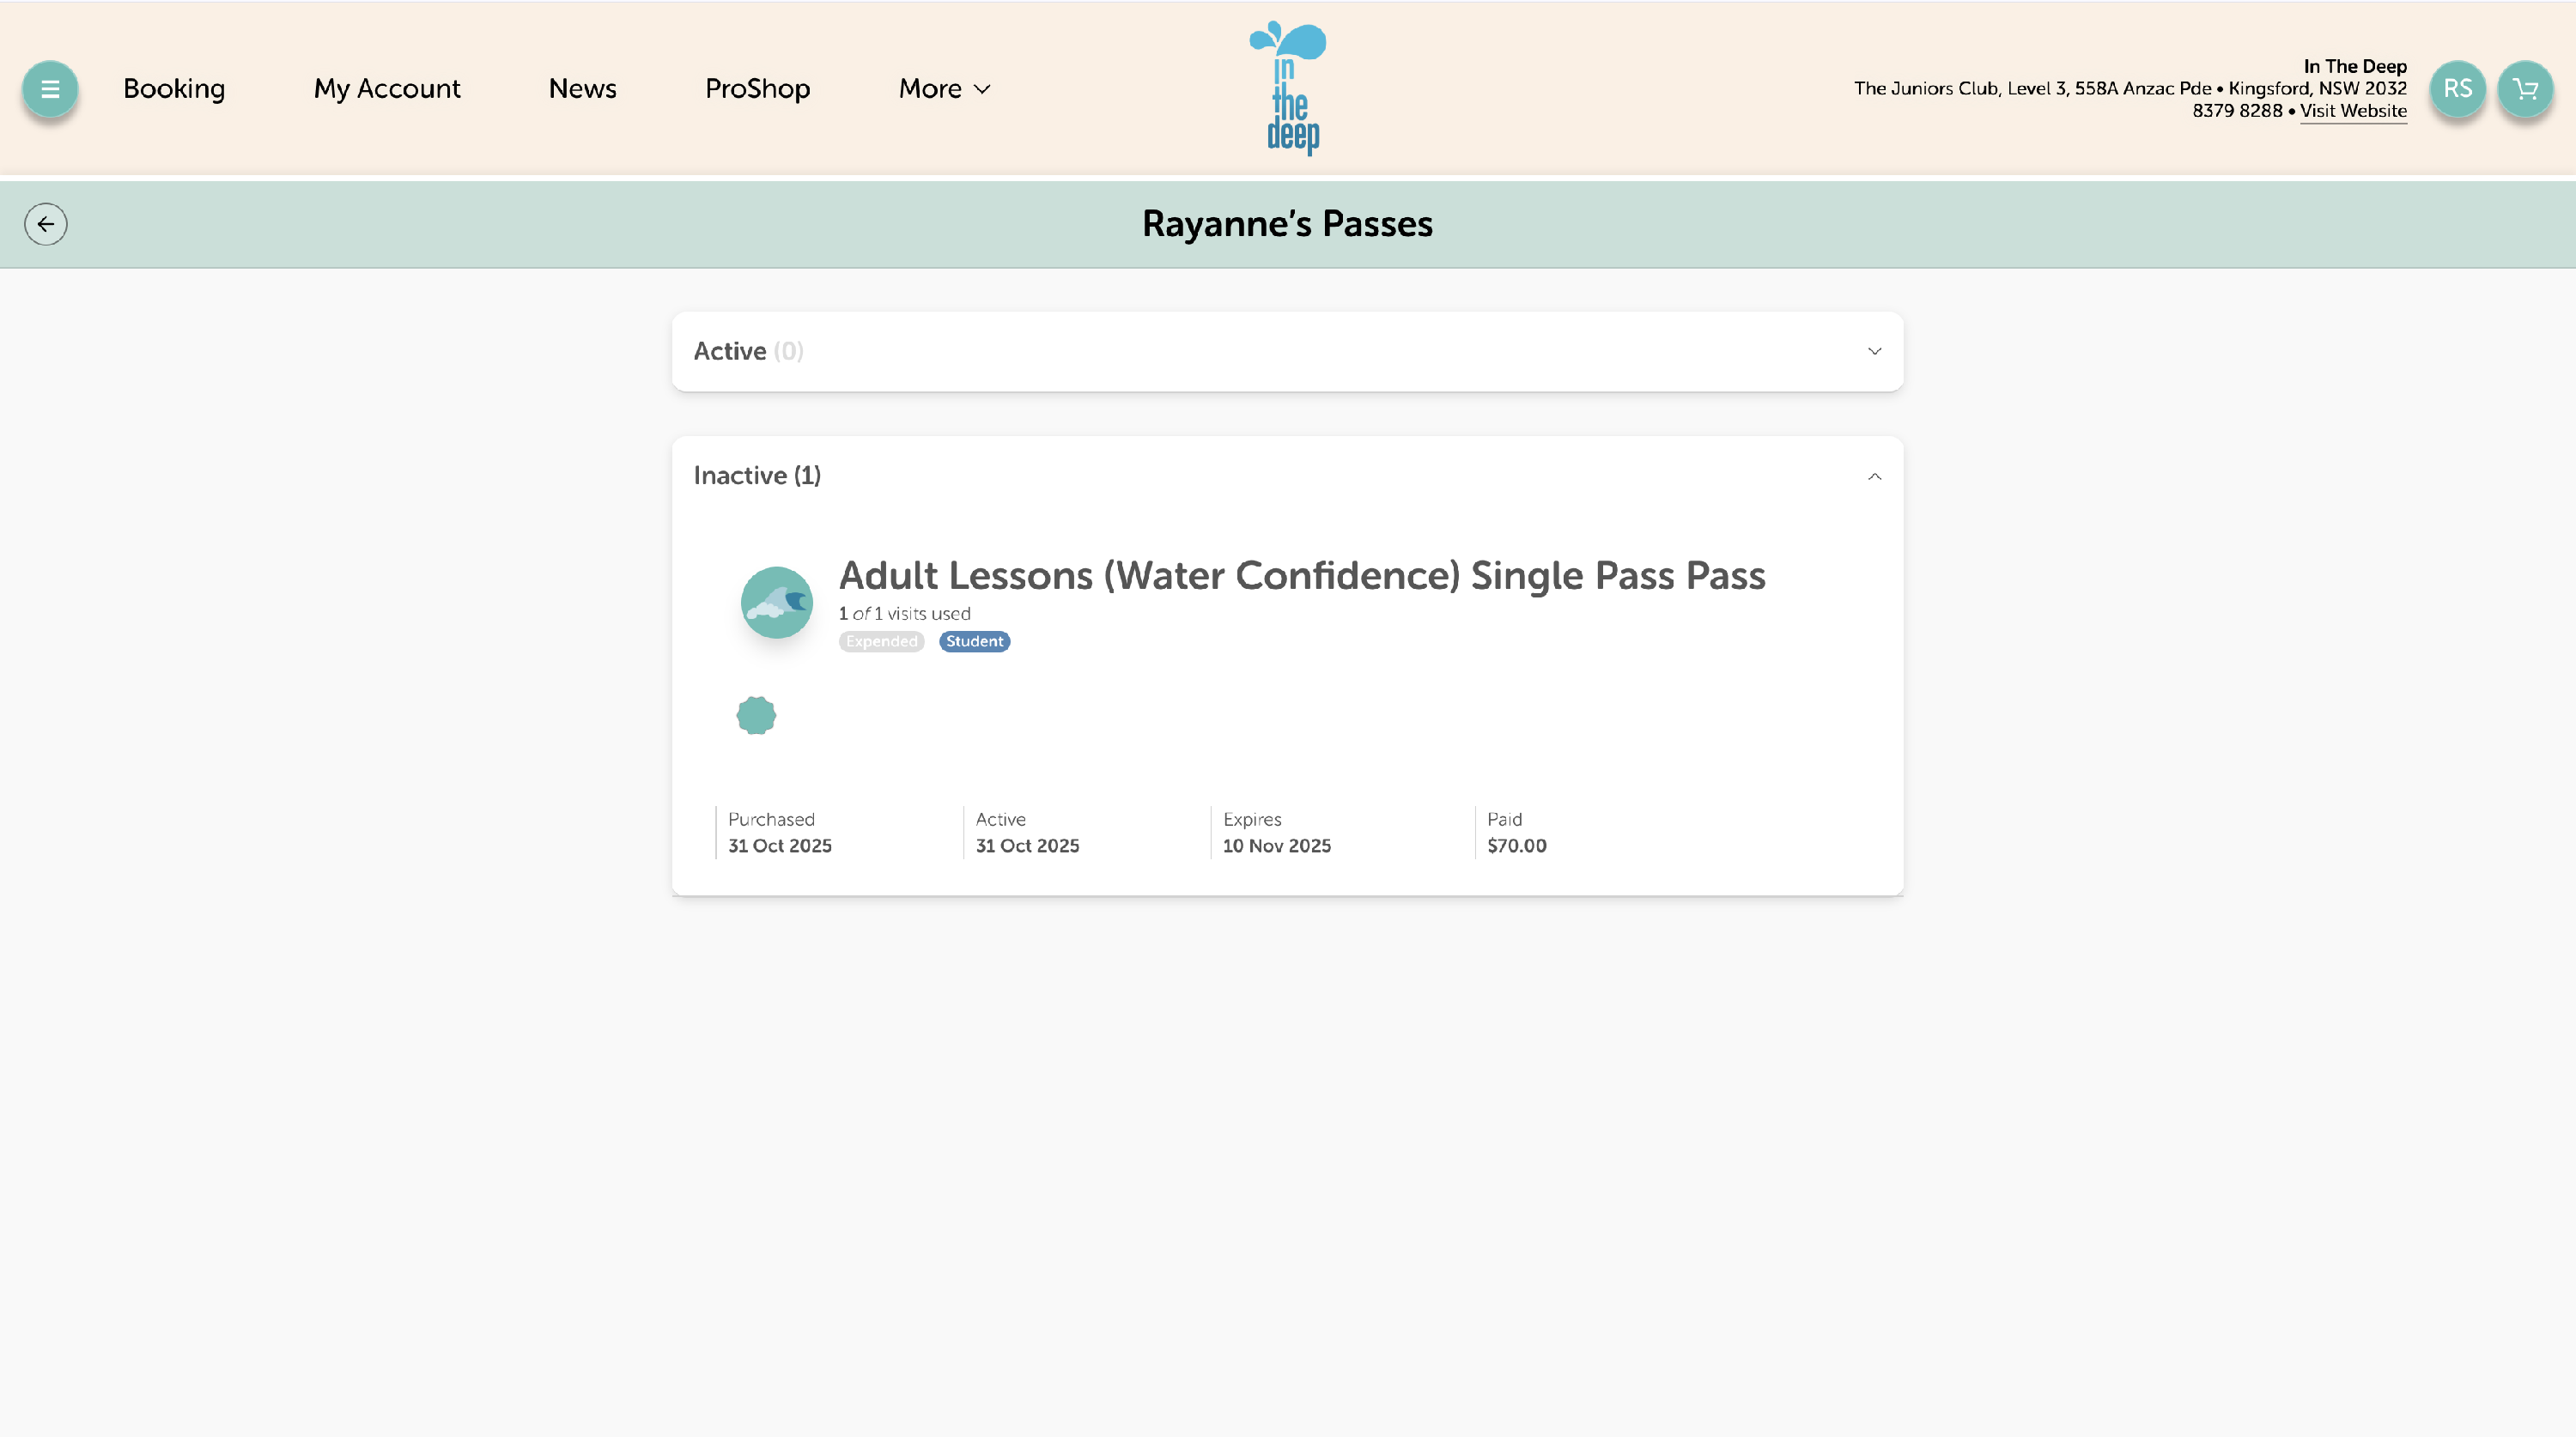
Task: Open the shopping cart icon
Action: 2525,89
